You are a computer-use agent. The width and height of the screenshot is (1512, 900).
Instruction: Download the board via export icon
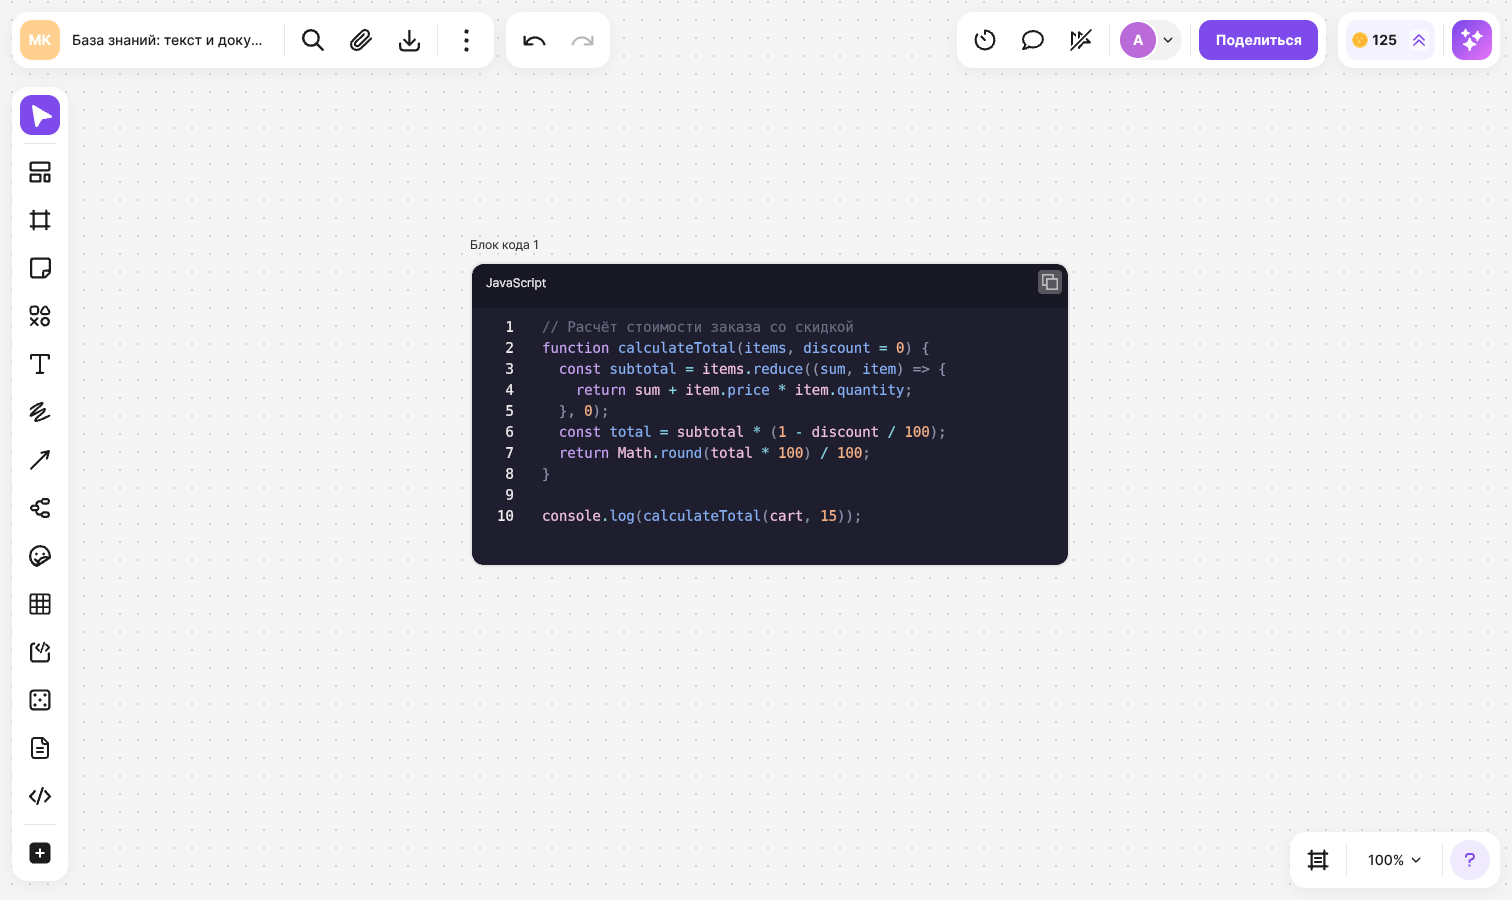point(409,40)
